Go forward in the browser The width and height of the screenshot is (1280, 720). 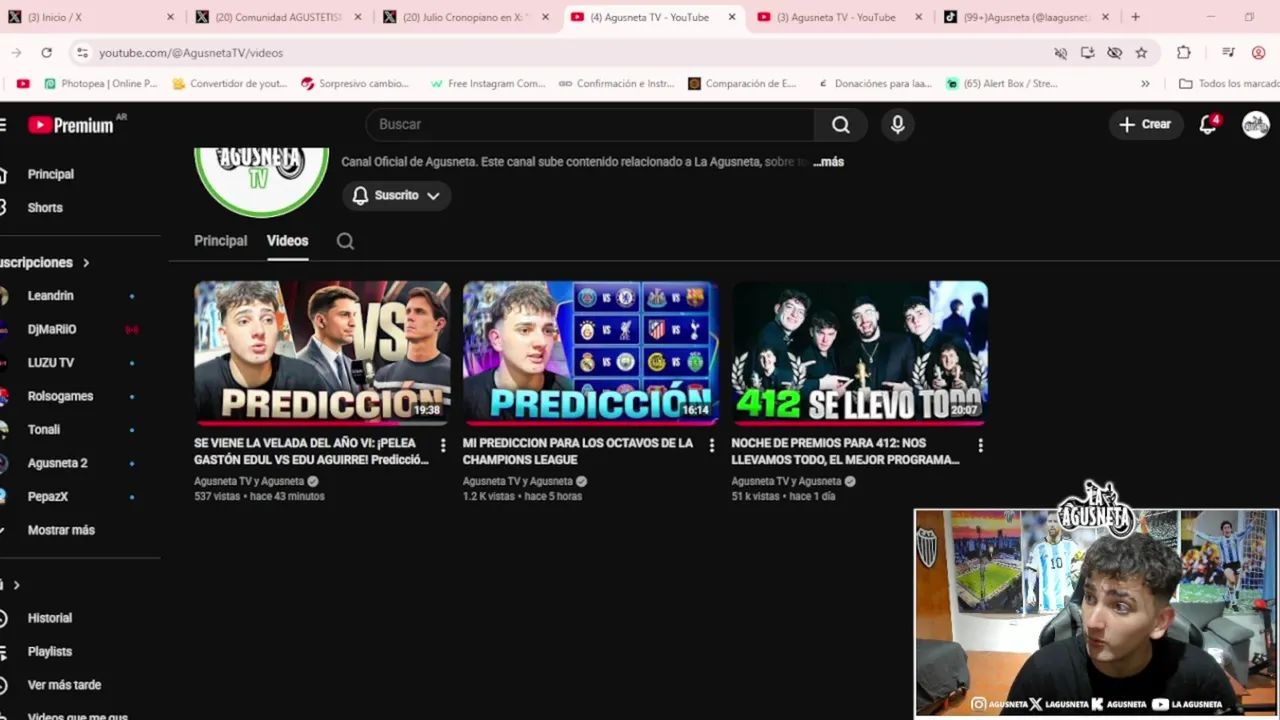pos(16,53)
